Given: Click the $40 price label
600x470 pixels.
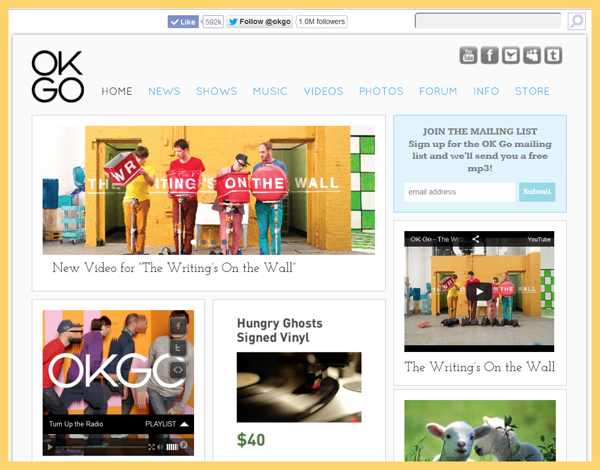Looking at the screenshot, I should coord(251,440).
